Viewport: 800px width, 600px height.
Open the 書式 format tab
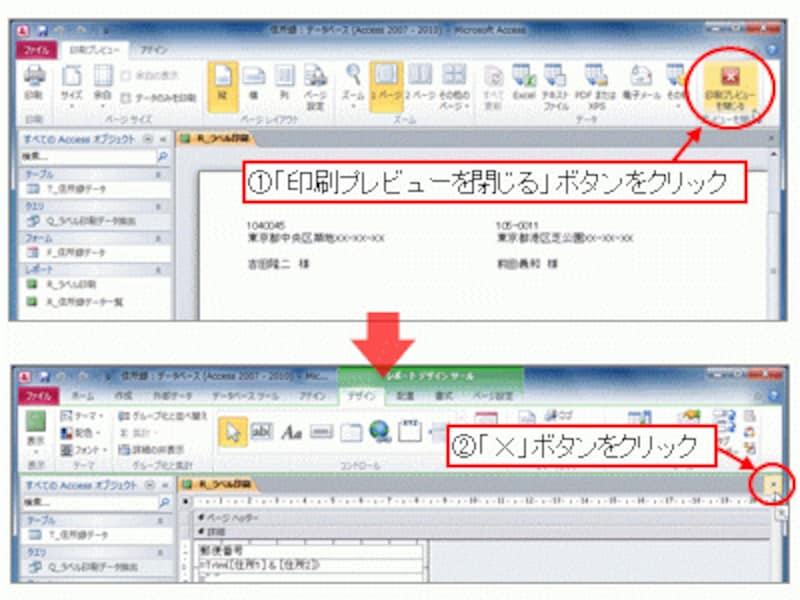(444, 396)
